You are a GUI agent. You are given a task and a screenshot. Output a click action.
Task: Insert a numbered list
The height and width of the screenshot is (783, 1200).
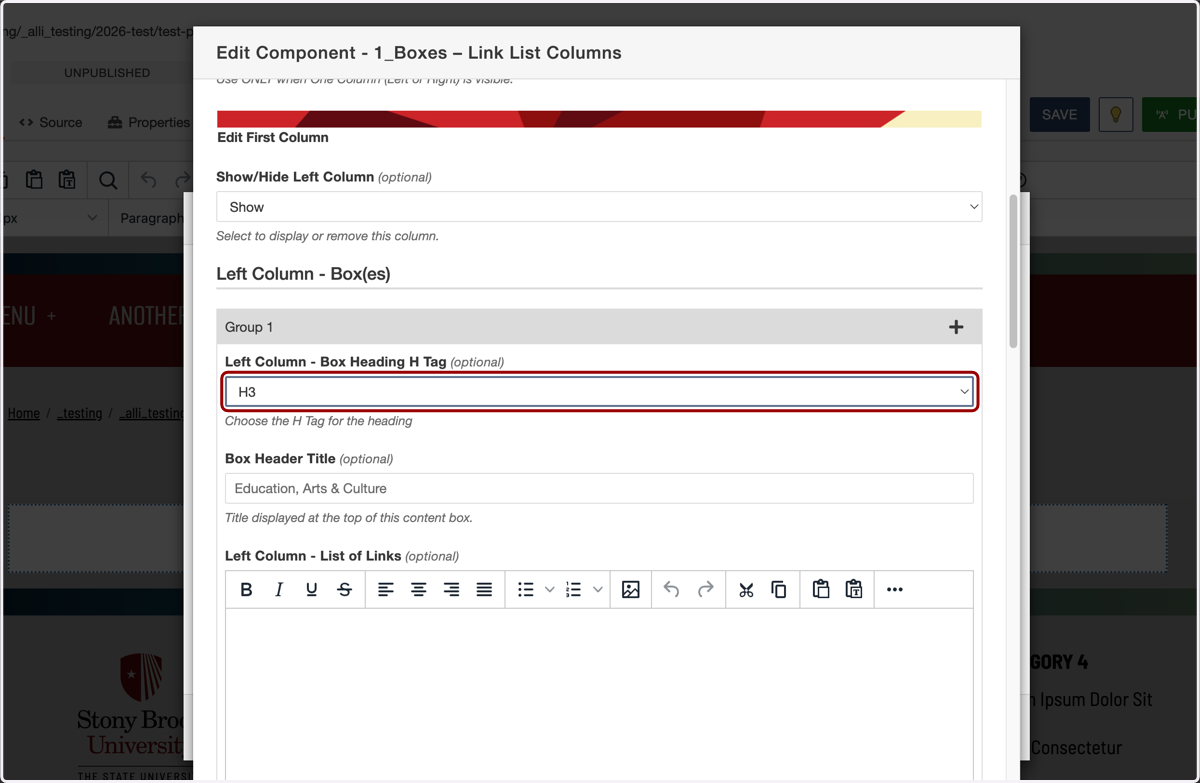click(x=574, y=590)
